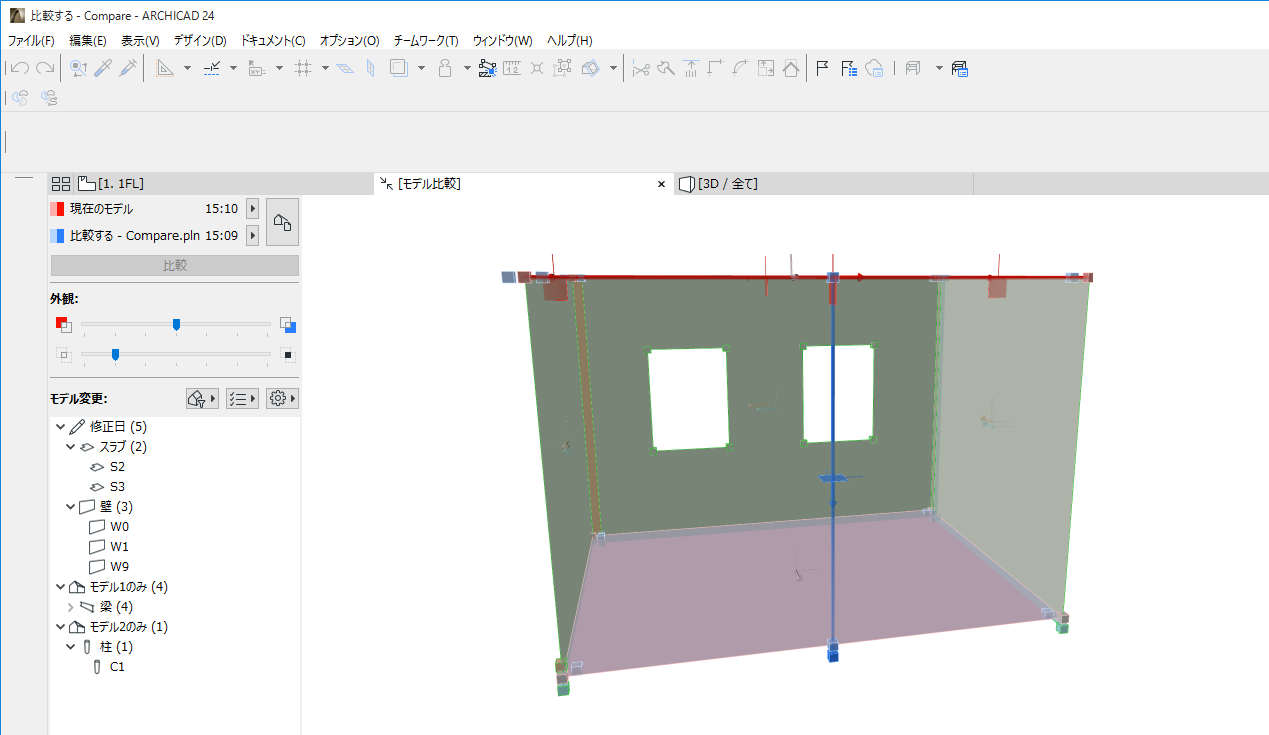
Task: Open the settings gear in モデル変更
Action: pyautogui.click(x=282, y=398)
